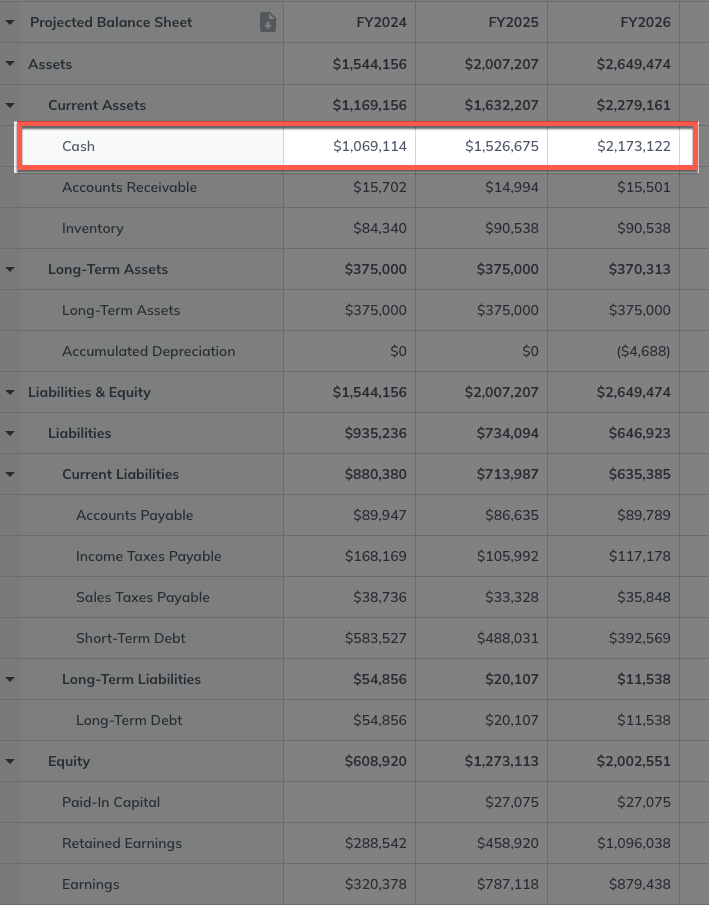Select the Accounts Payable row label
Image resolution: width=709 pixels, height=905 pixels.
point(135,515)
